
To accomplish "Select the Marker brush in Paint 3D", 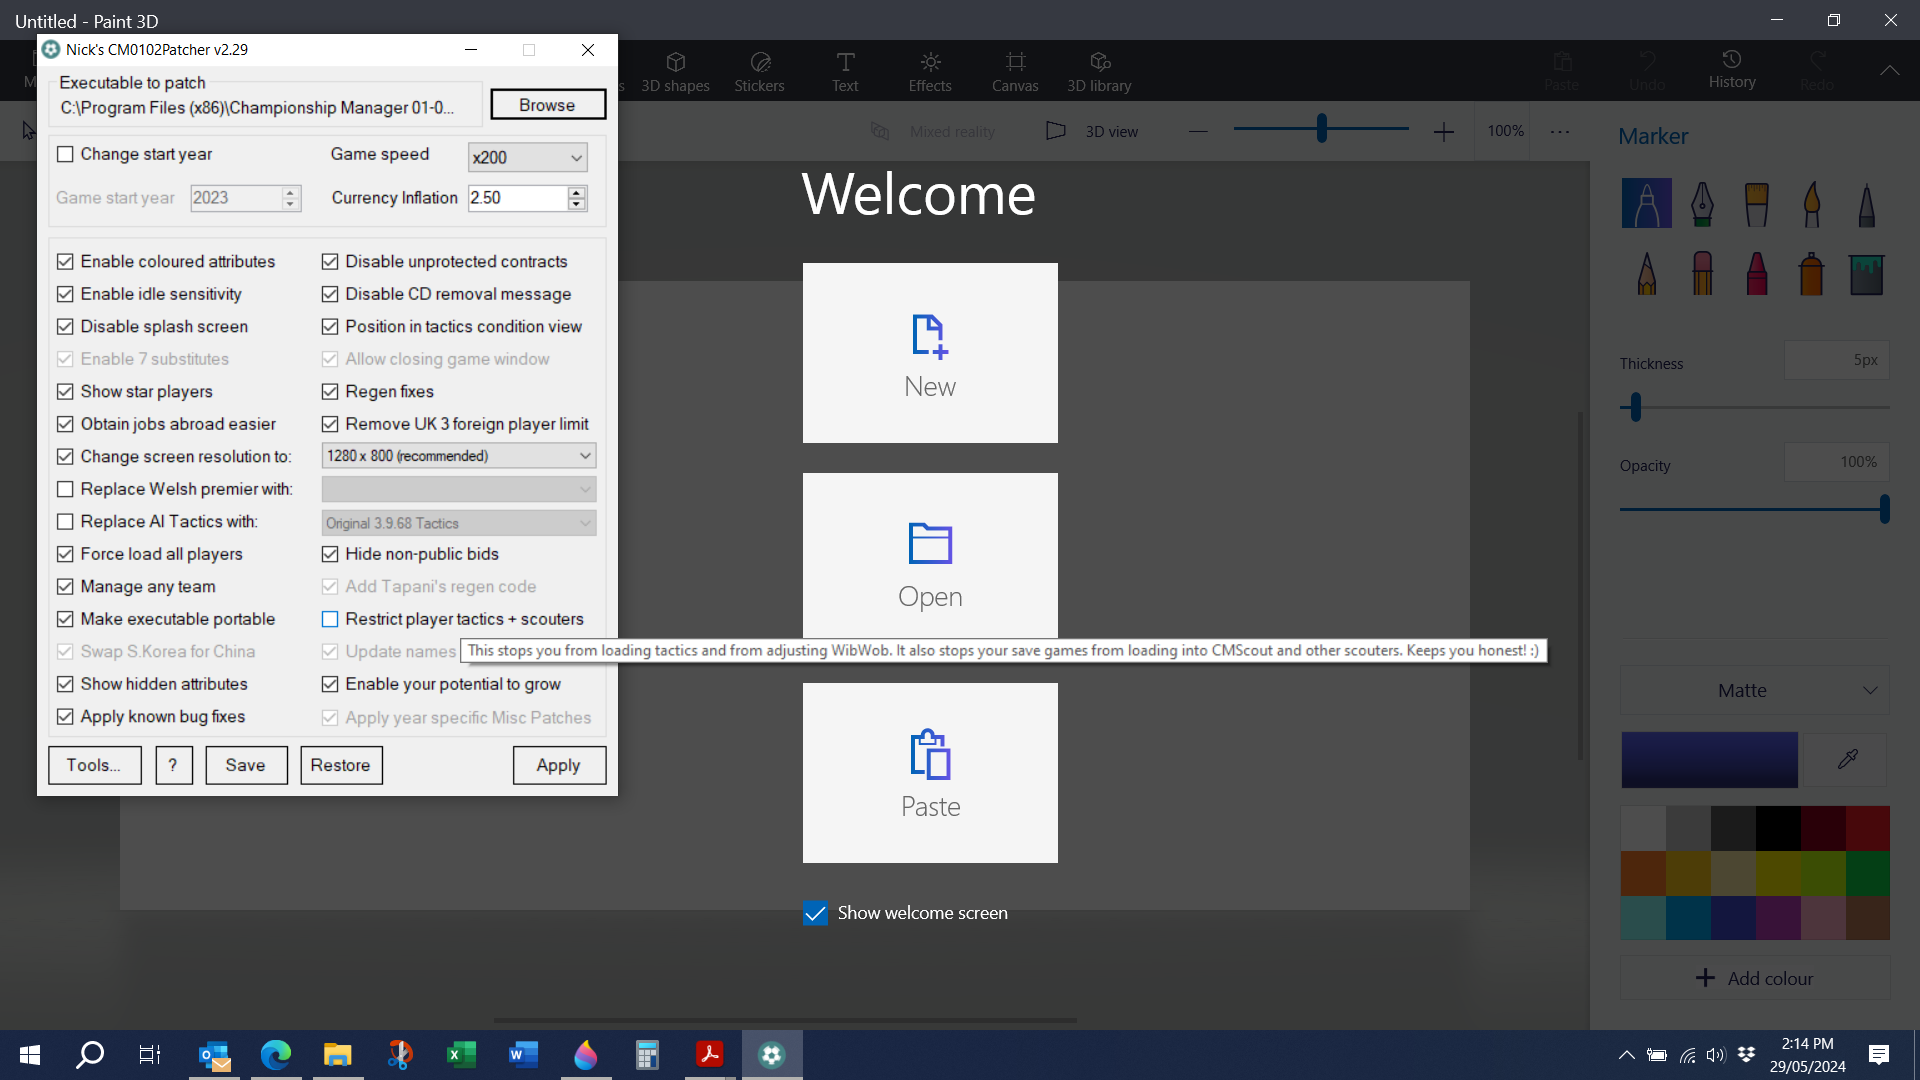I will click(x=1646, y=203).
